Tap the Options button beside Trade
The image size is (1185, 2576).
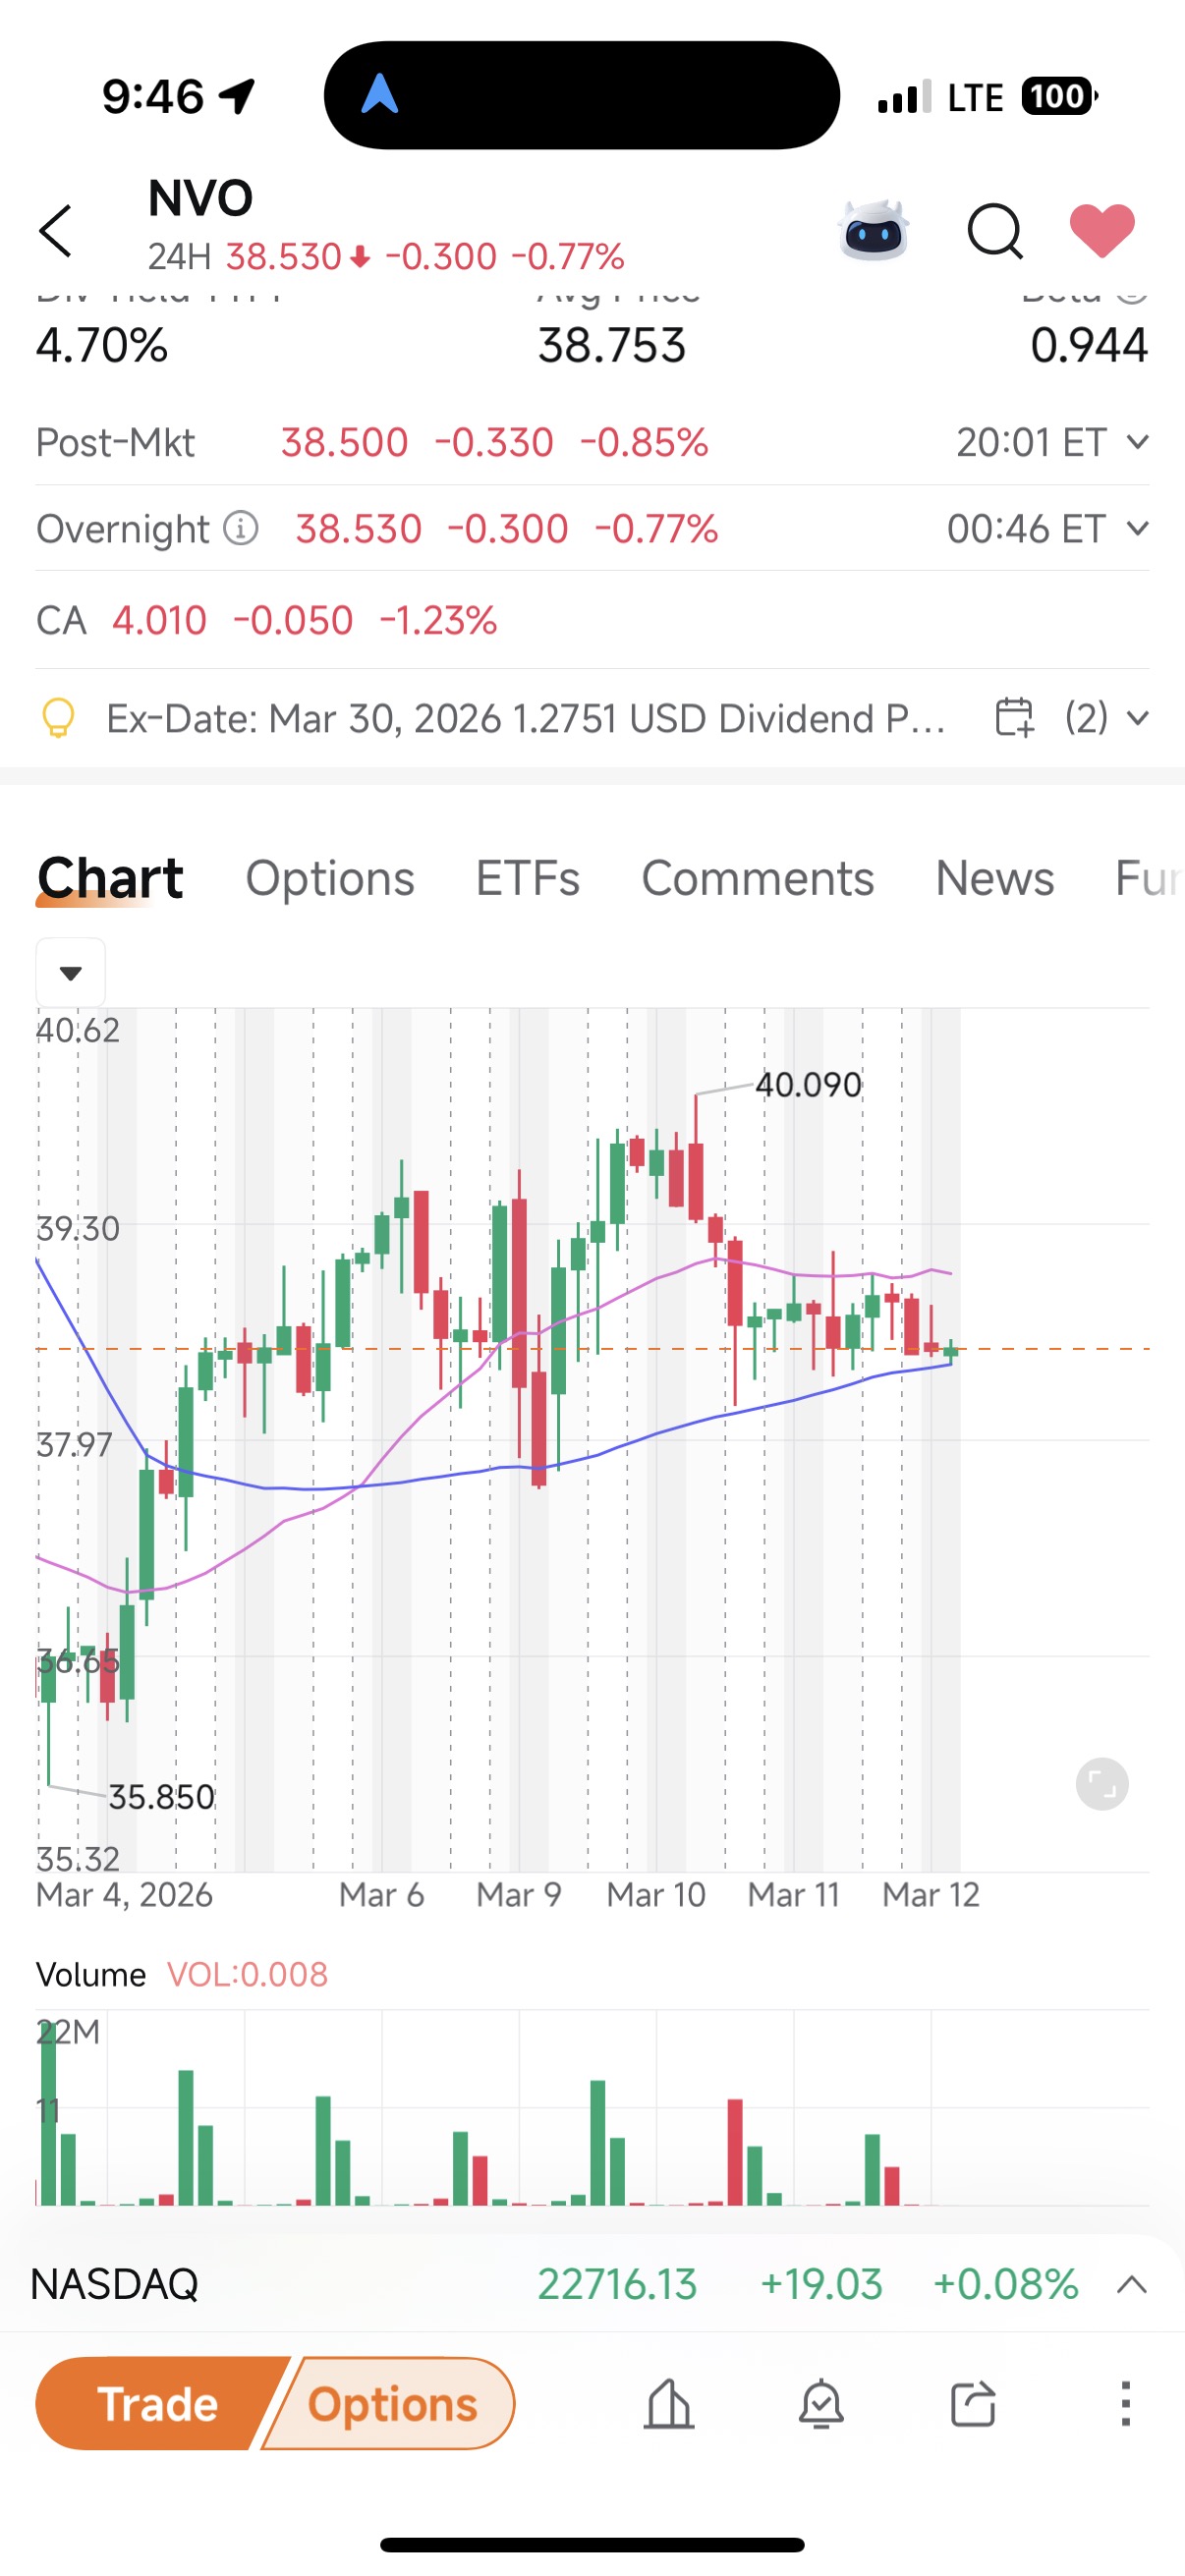[x=392, y=2404]
